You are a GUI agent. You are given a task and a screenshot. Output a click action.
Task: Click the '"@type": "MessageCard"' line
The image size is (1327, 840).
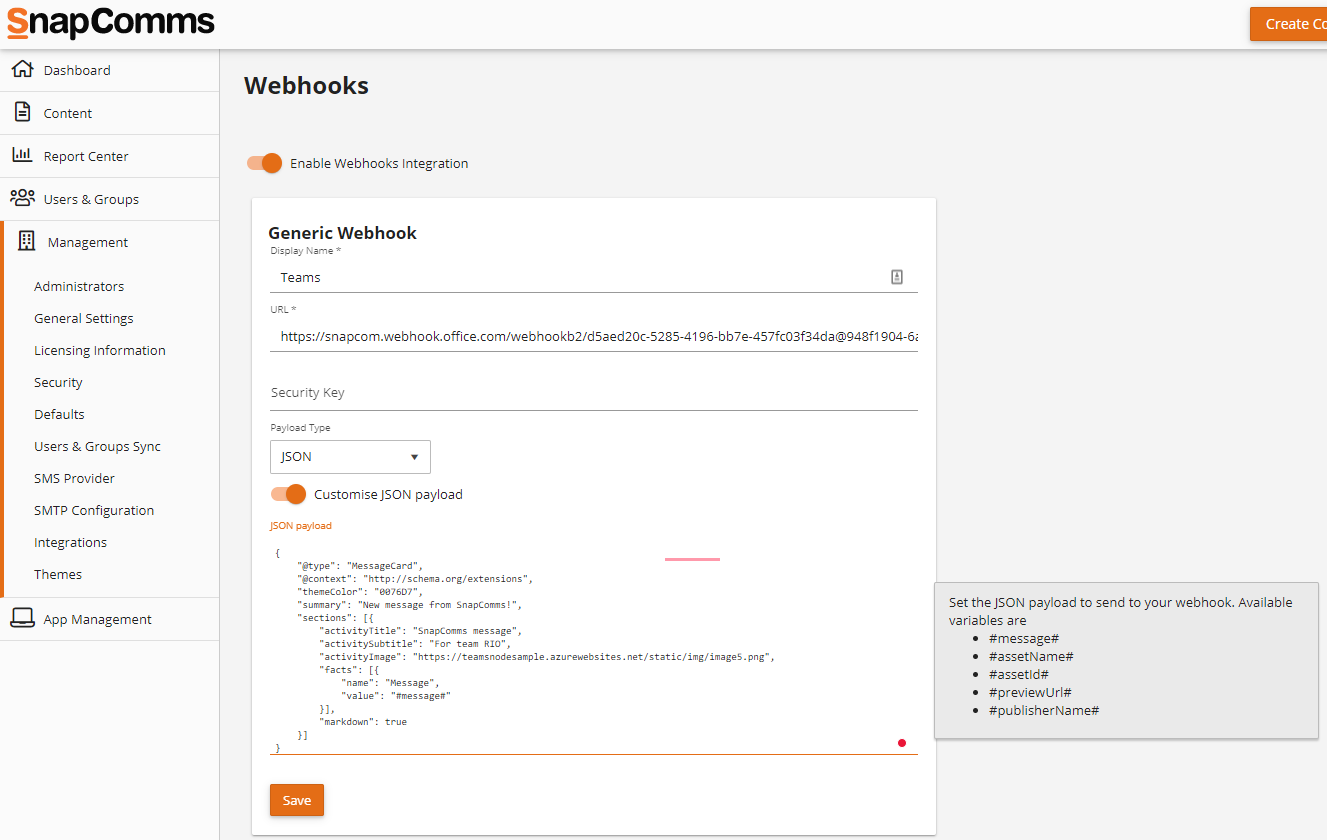pyautogui.click(x=360, y=565)
